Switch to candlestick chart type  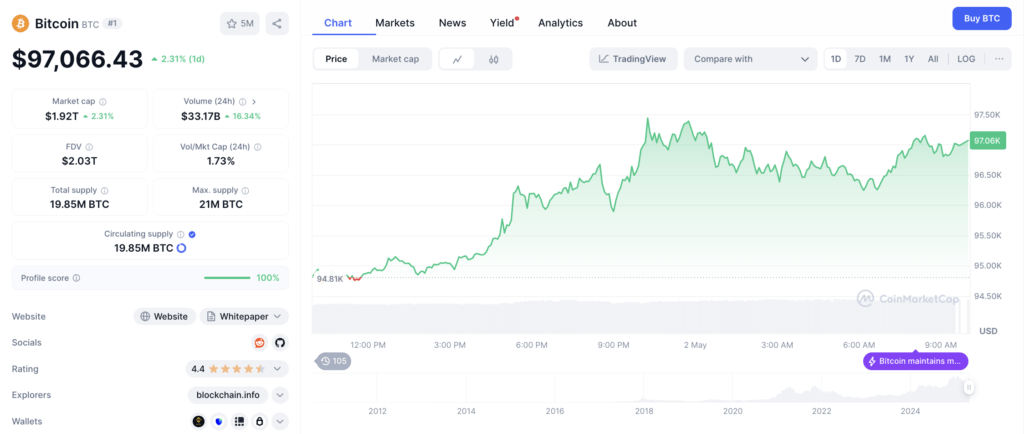pyautogui.click(x=494, y=59)
